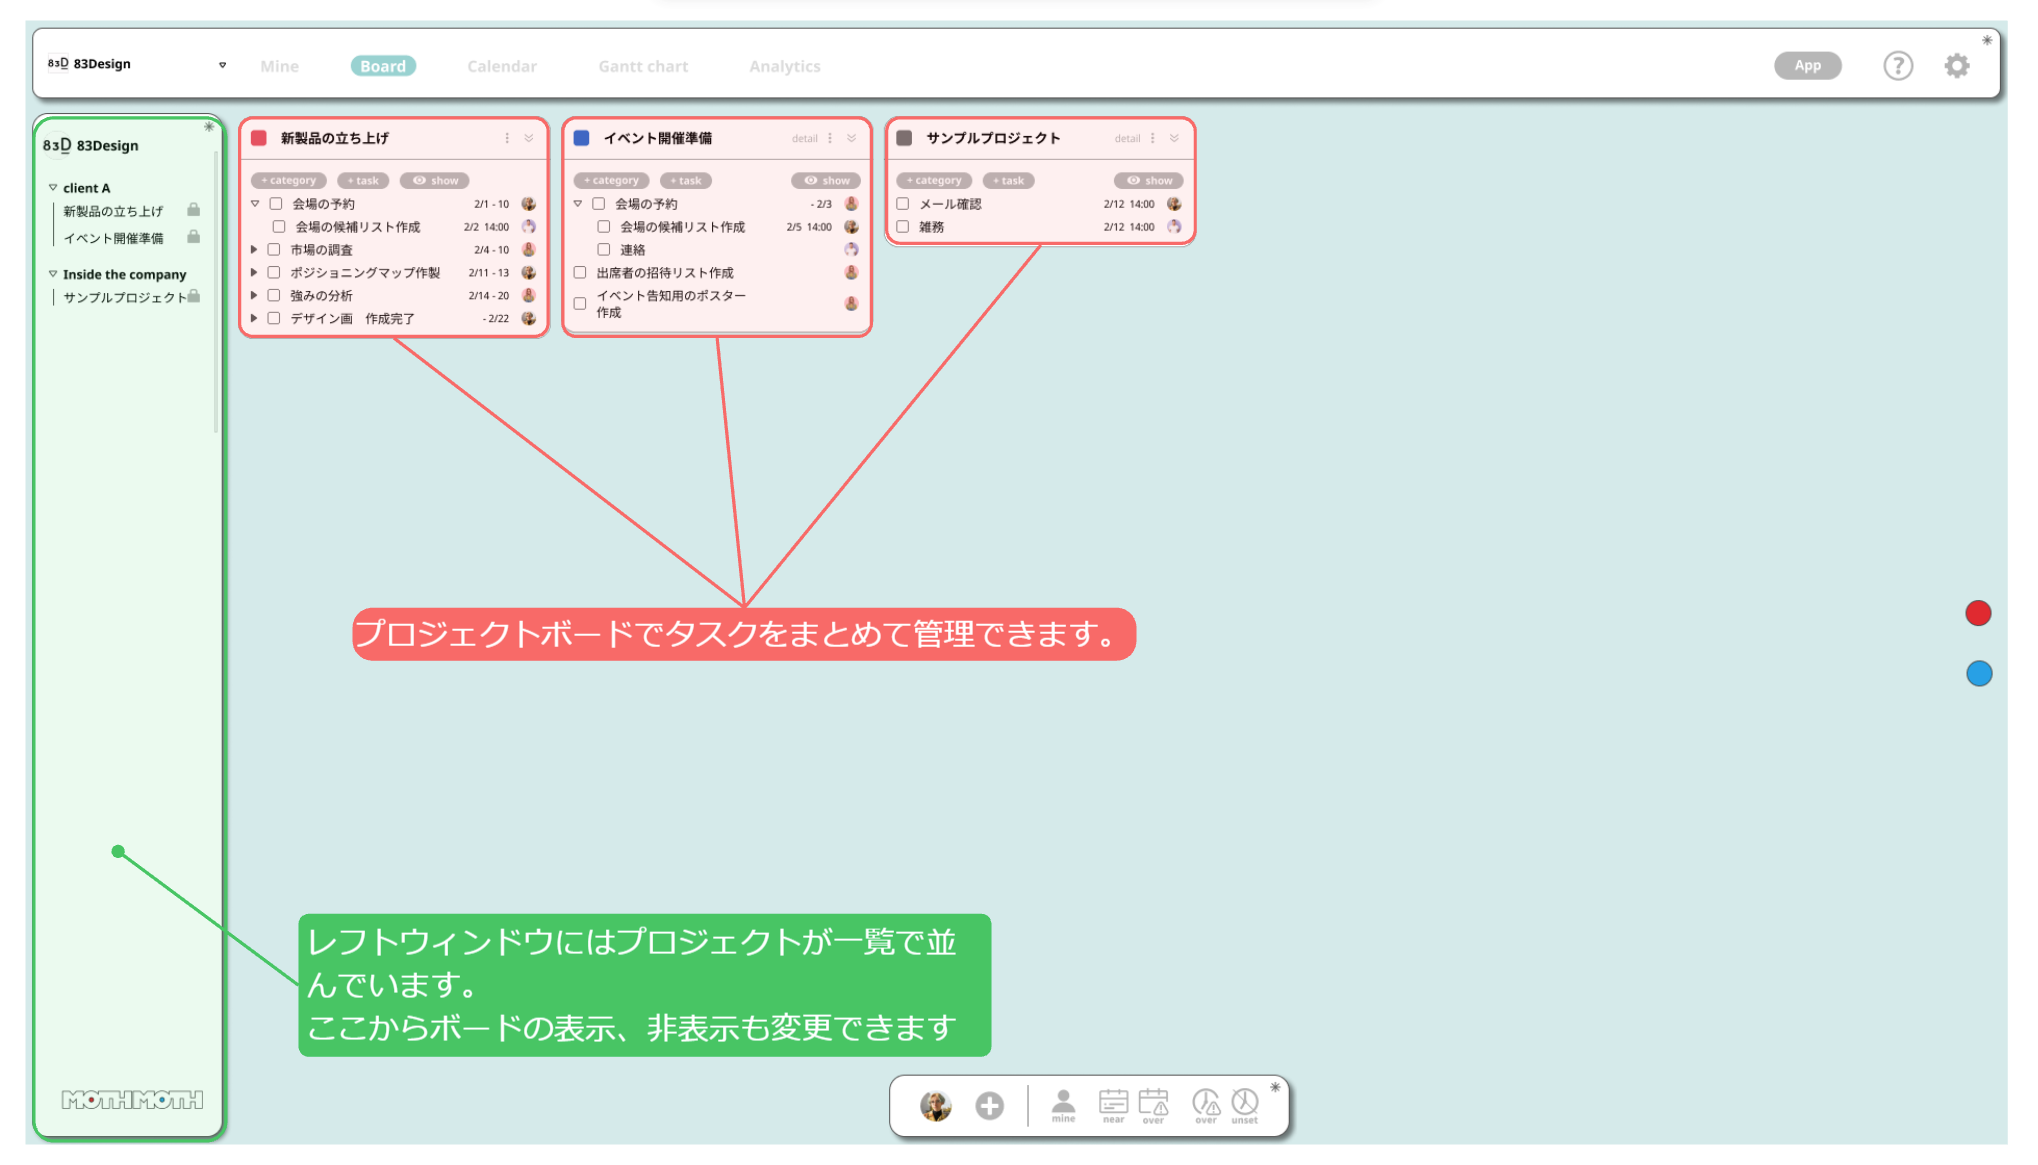Check the イベント告知用のポスター作成 checkbox

(580, 304)
